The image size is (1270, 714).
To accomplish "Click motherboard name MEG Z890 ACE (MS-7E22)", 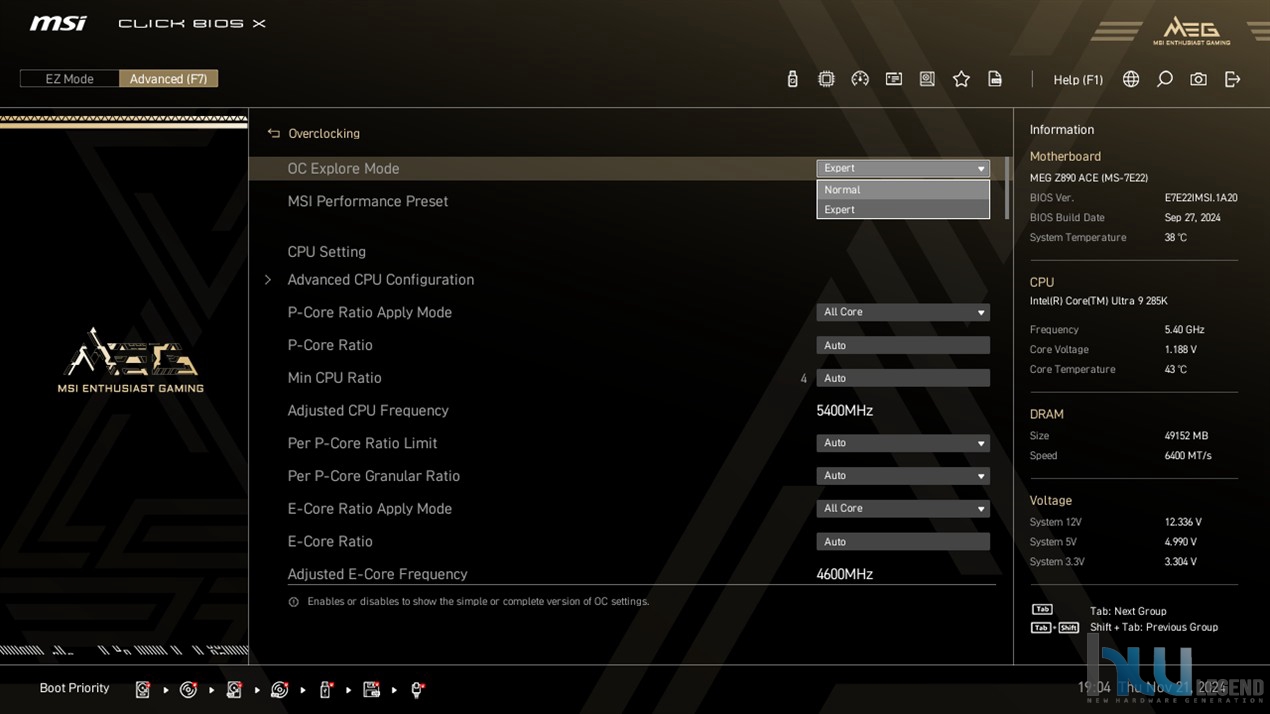I will (x=1089, y=178).
